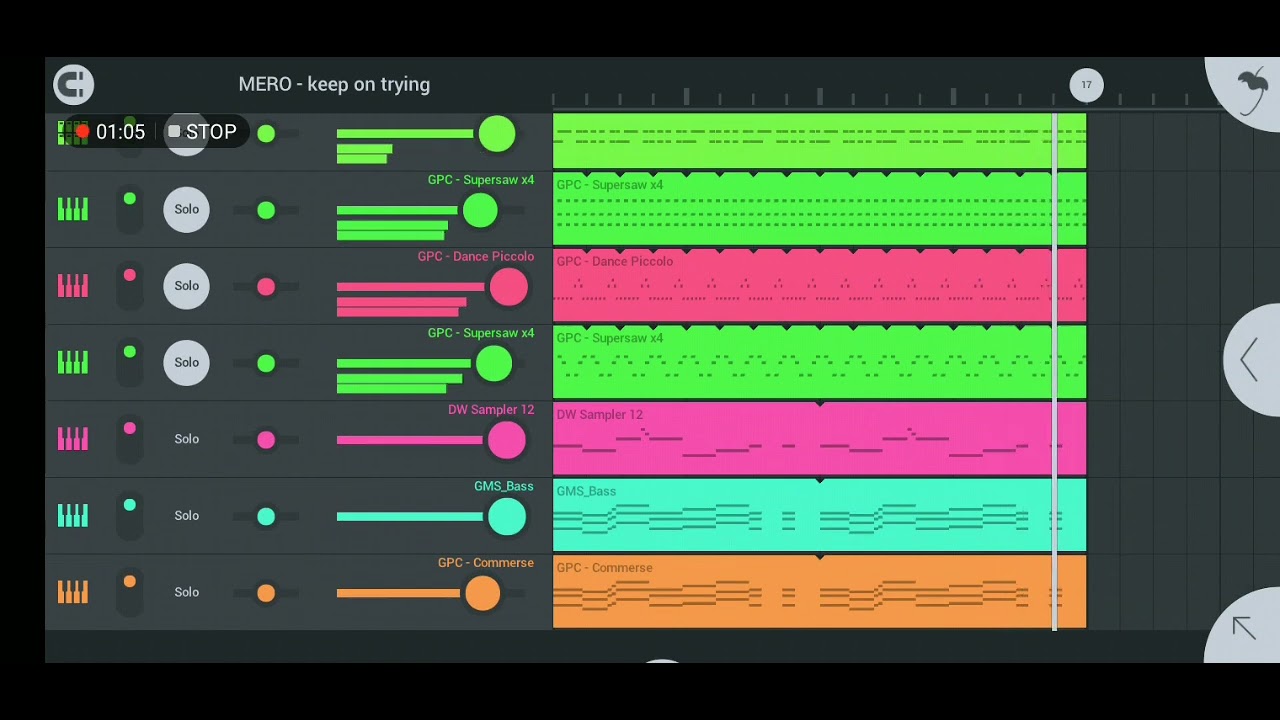Screen dimensions: 1280x720
Task: Adjust the GMS_Bass volume slider knob
Action: (x=506, y=517)
